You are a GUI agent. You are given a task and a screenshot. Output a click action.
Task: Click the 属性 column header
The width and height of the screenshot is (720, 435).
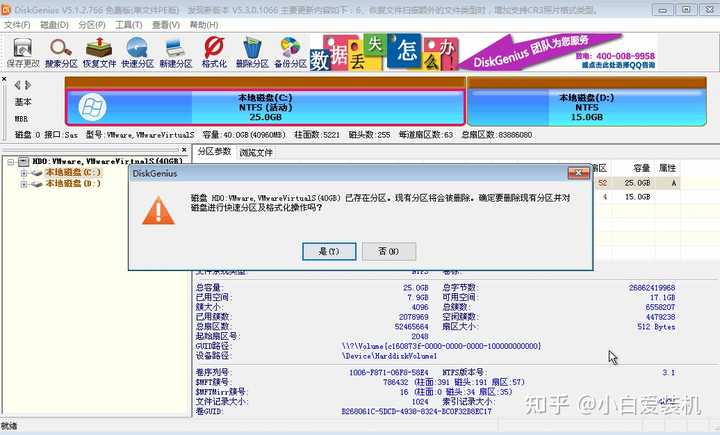point(667,168)
